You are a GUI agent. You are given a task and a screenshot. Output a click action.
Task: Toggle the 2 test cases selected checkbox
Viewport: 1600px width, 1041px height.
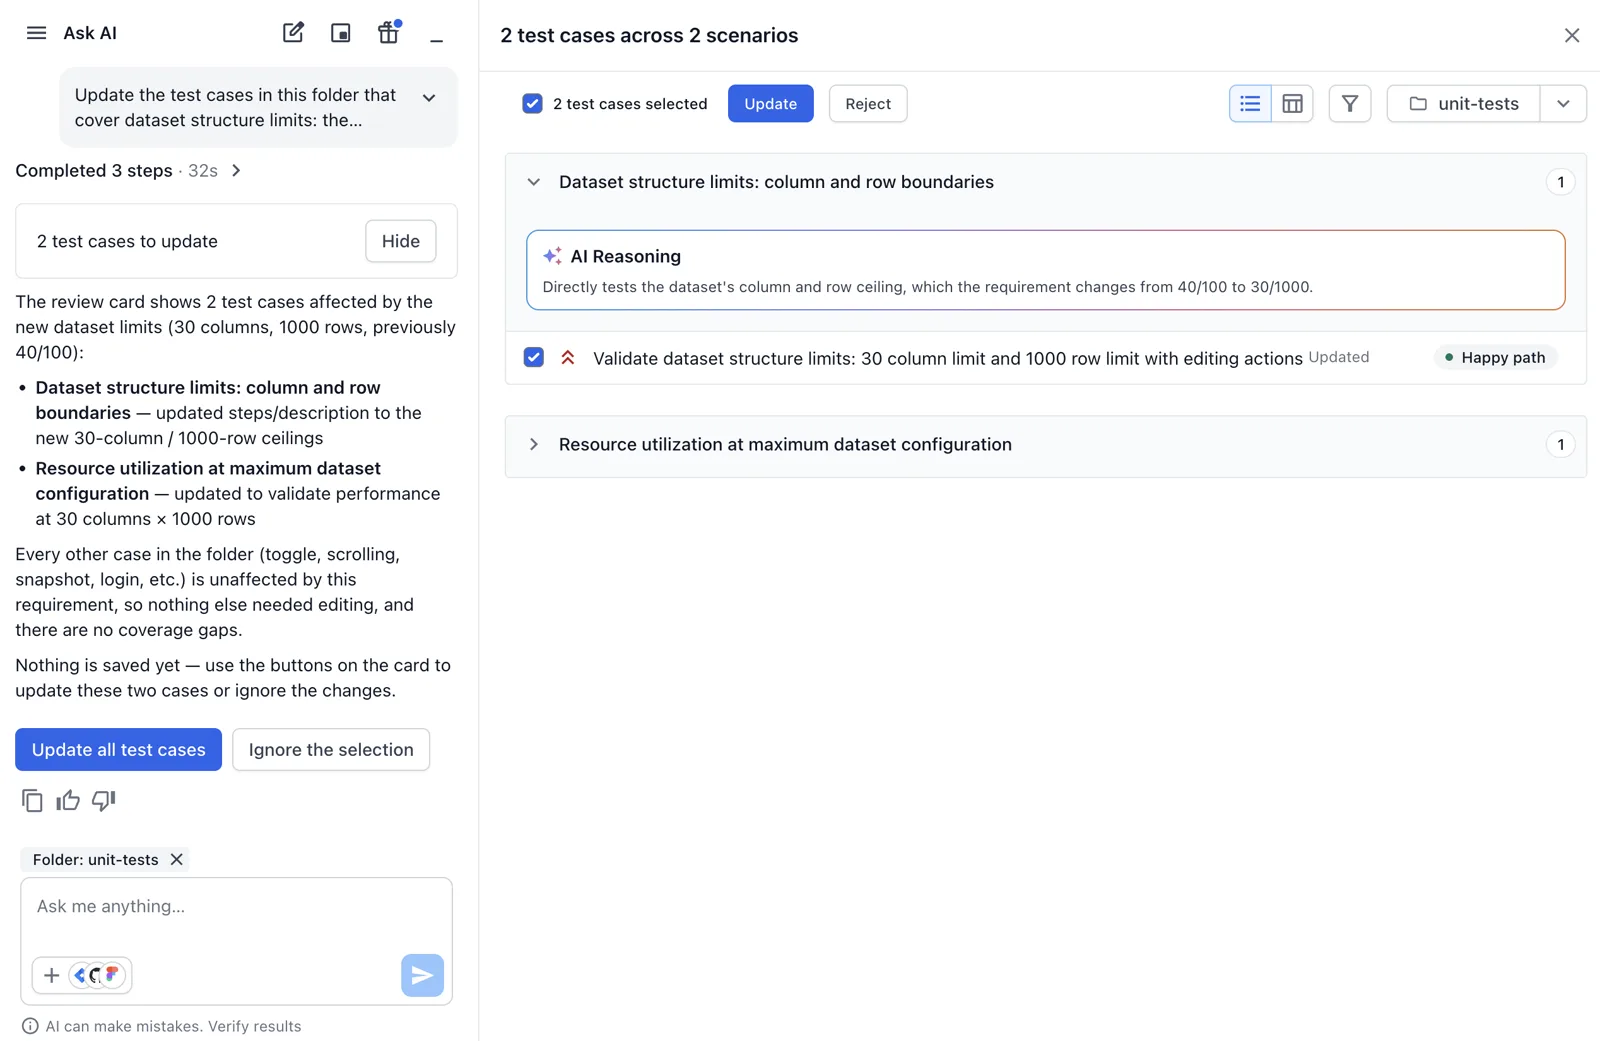[533, 104]
